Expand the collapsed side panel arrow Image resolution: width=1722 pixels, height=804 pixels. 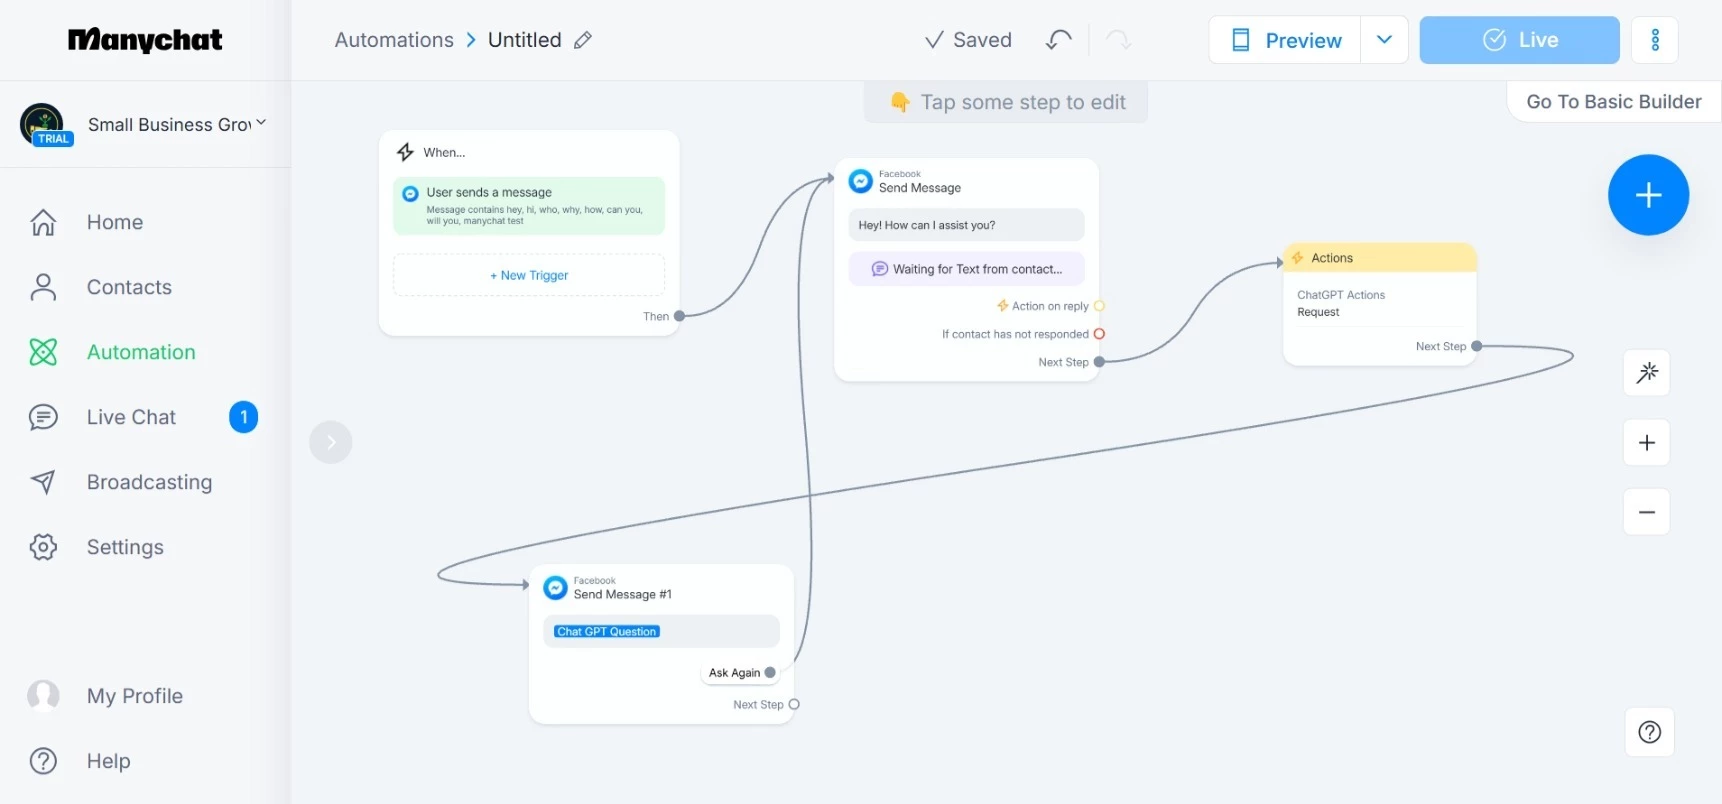331,442
